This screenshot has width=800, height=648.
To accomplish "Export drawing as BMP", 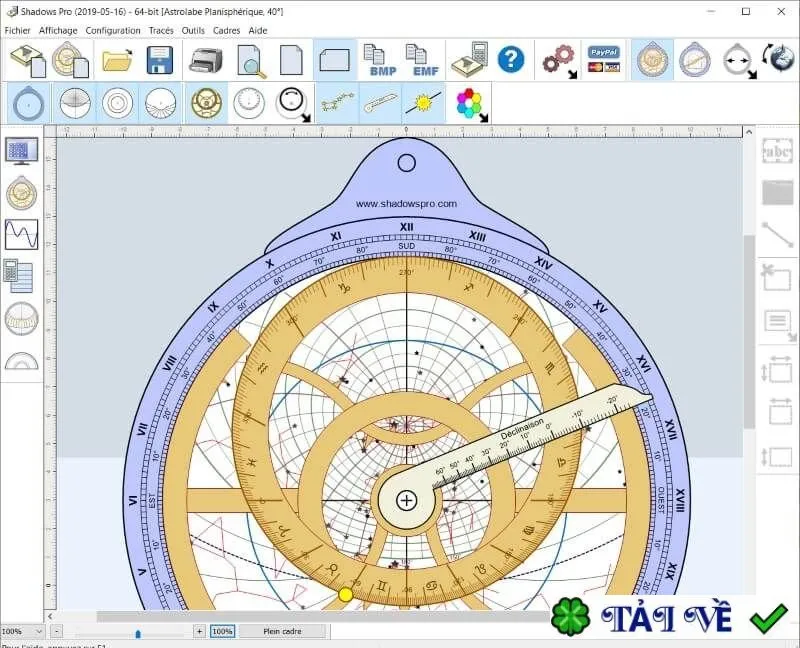I will point(380,61).
